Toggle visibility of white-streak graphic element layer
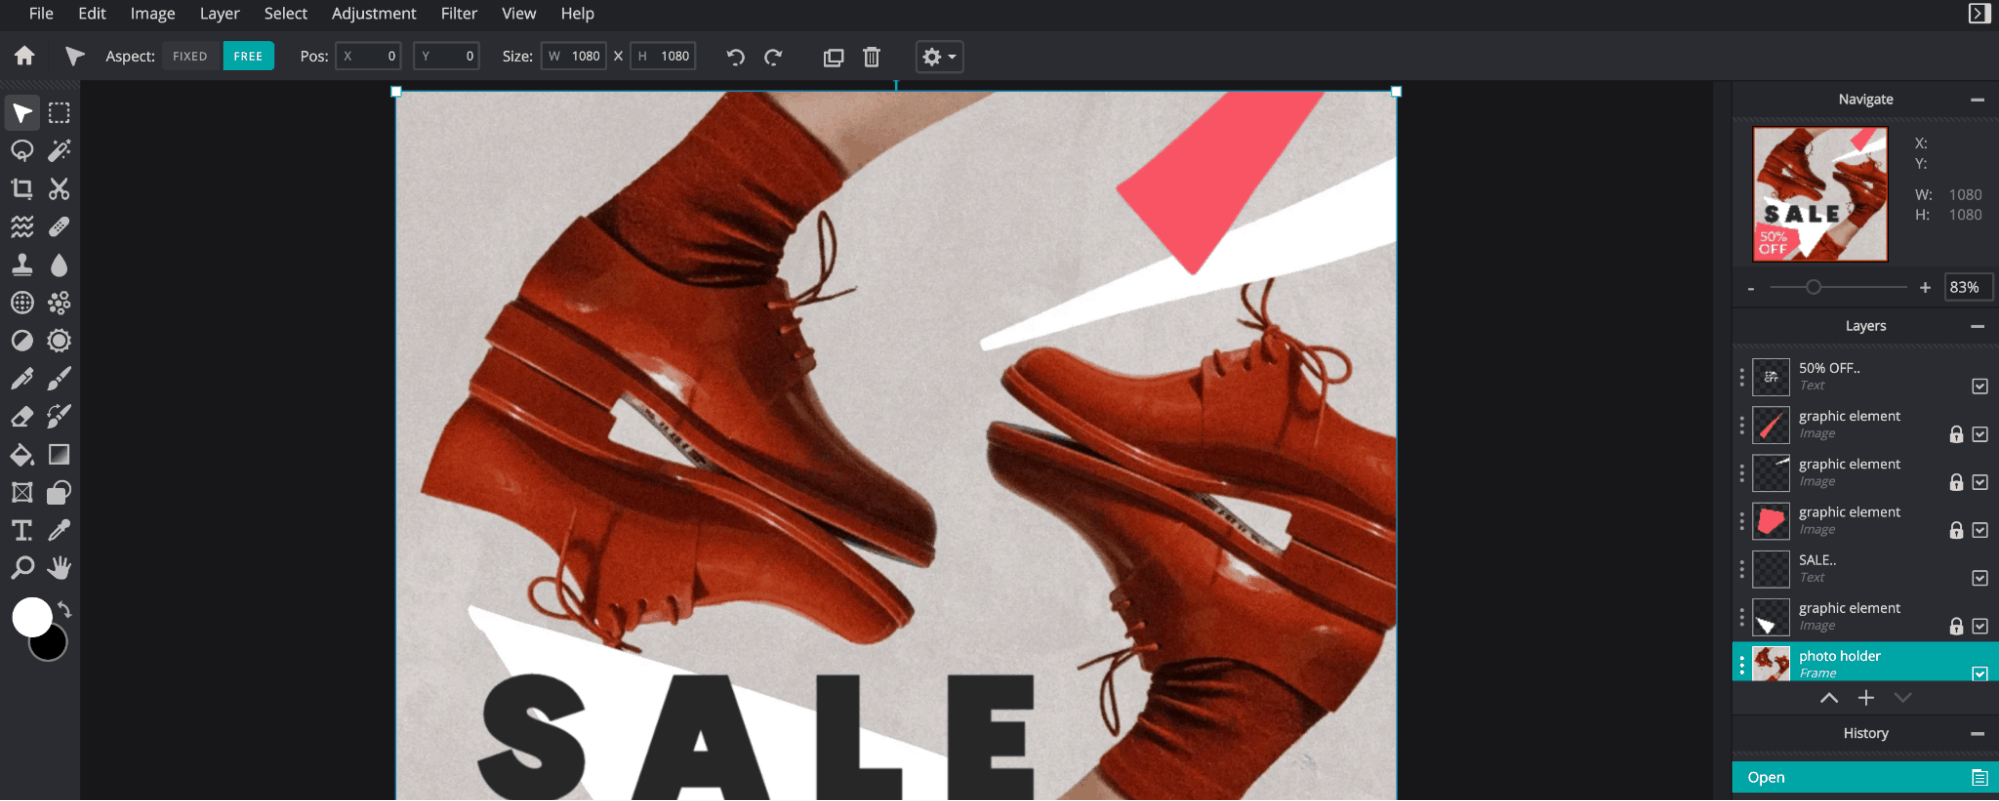 [1979, 482]
